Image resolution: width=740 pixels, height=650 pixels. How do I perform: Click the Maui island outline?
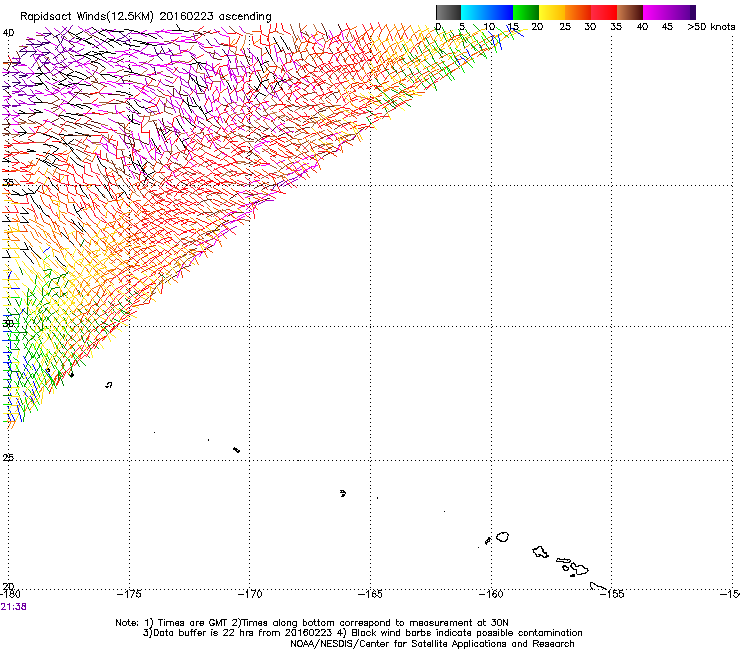(579, 568)
